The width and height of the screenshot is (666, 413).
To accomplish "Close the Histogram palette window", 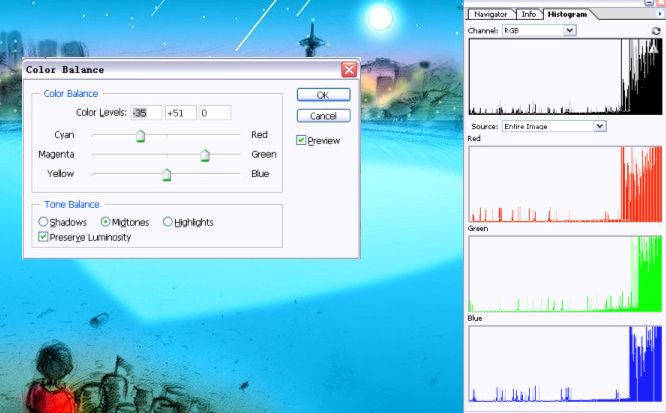I will 660,3.
